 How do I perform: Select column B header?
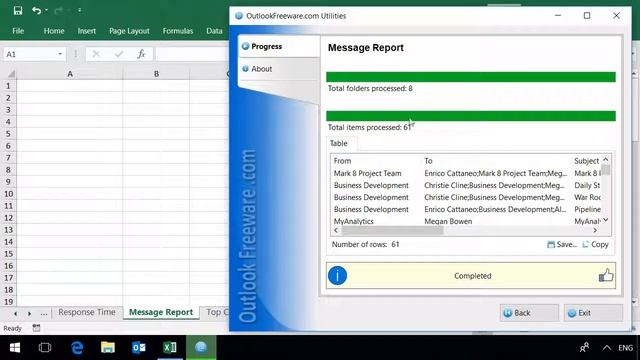coord(156,74)
